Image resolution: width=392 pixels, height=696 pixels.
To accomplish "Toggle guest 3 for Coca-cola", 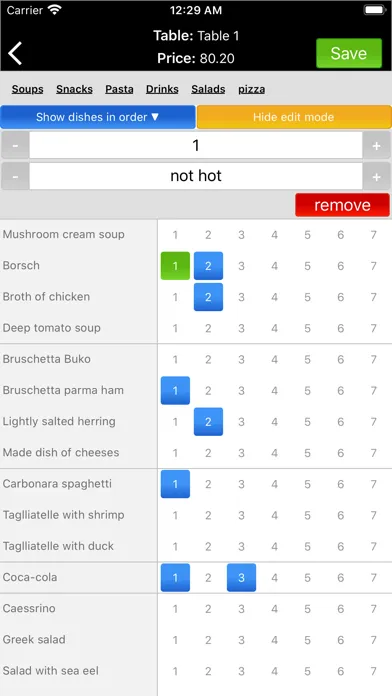I will pos(242,577).
